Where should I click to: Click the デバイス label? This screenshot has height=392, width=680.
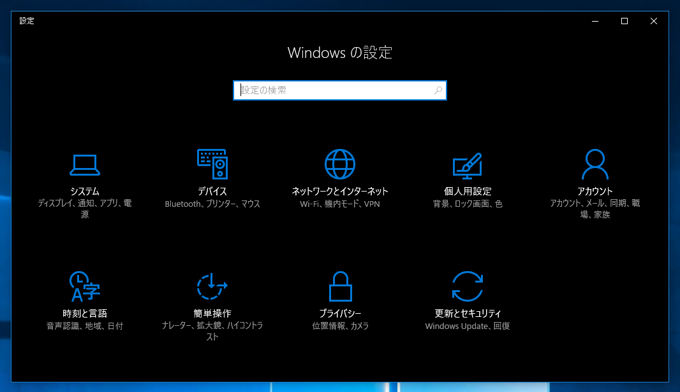[212, 191]
